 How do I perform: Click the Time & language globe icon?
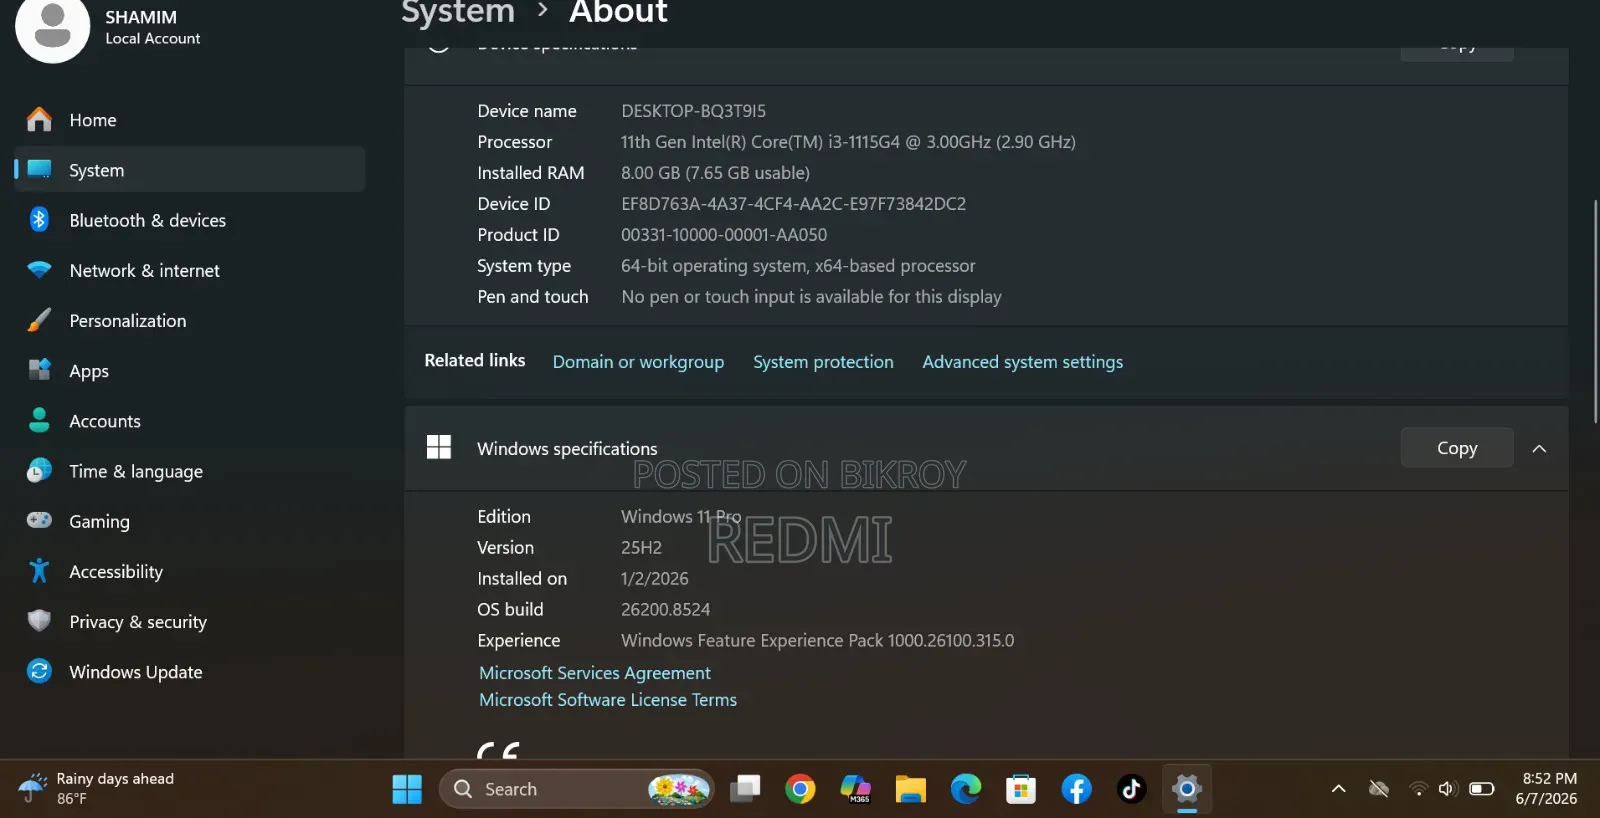[39, 470]
